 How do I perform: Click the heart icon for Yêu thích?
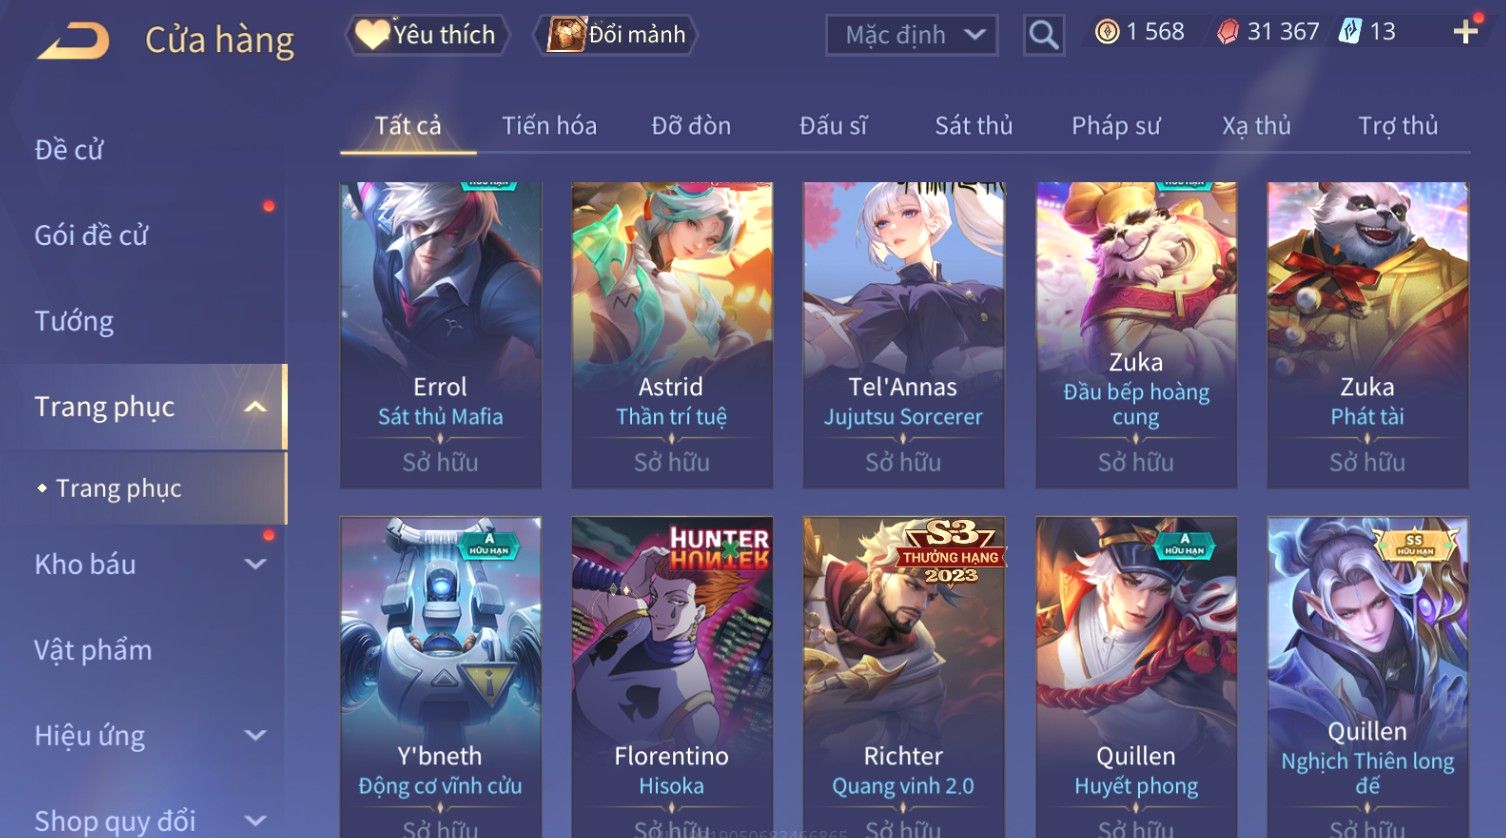(x=372, y=35)
